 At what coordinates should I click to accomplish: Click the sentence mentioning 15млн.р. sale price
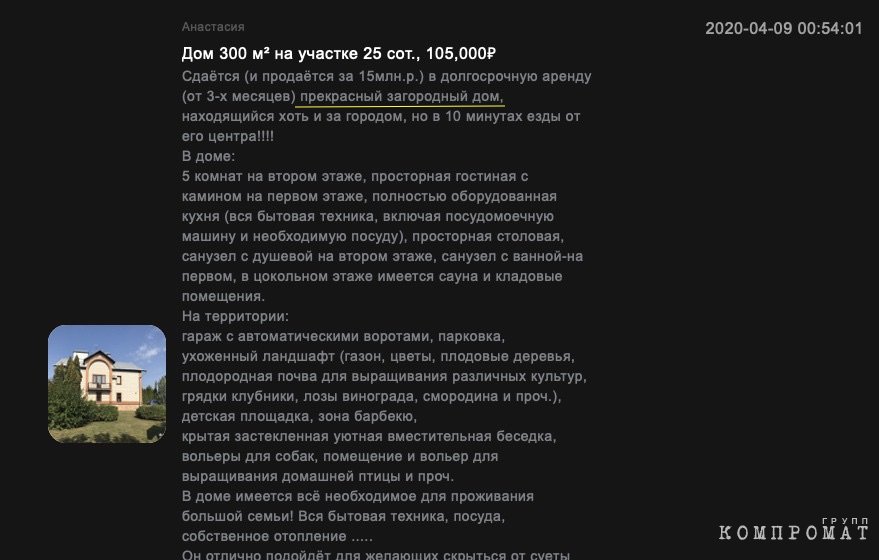point(386,76)
